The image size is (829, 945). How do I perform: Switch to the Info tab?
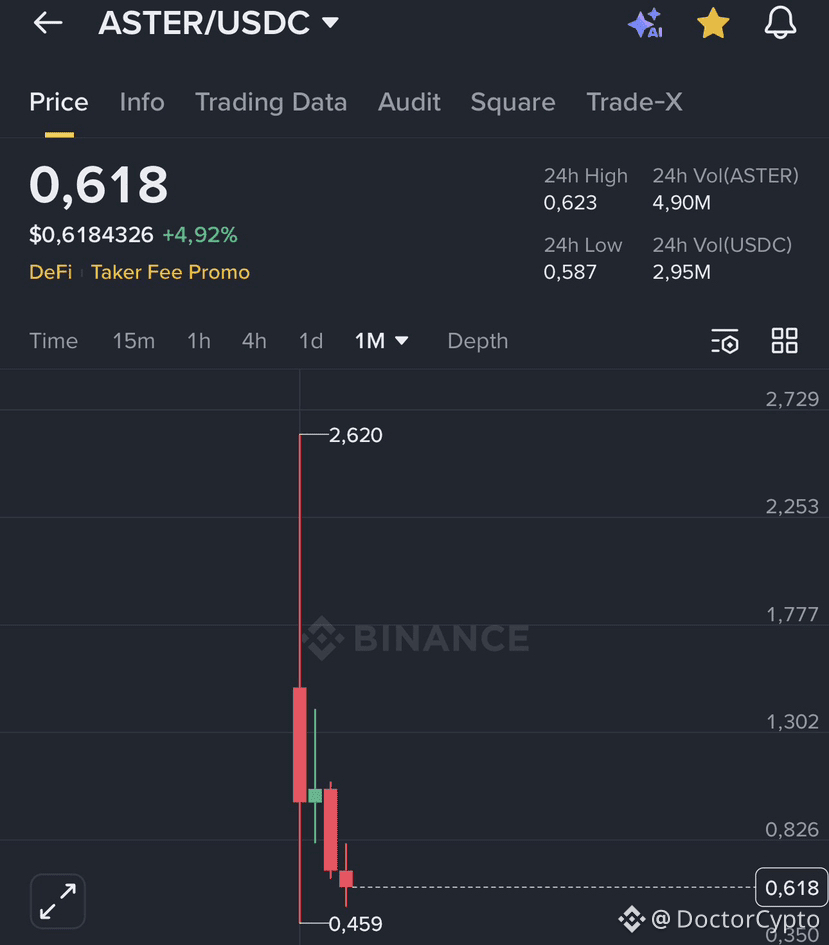(142, 102)
